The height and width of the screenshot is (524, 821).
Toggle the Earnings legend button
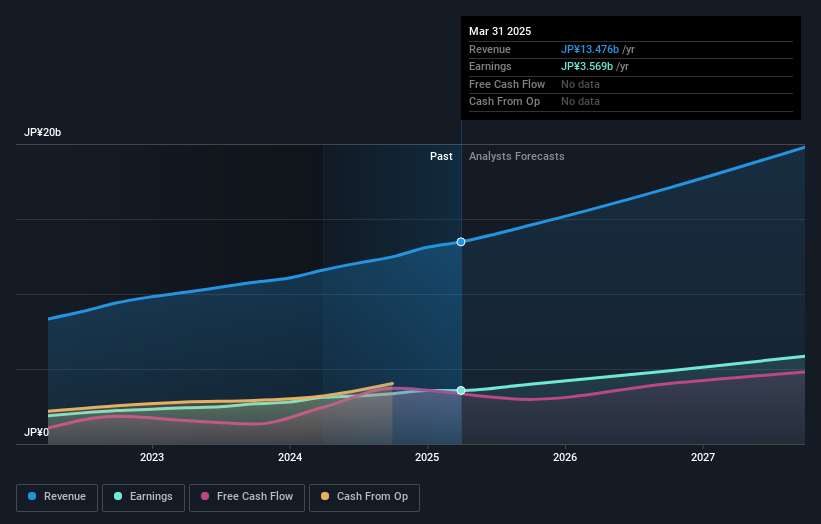coord(143,497)
